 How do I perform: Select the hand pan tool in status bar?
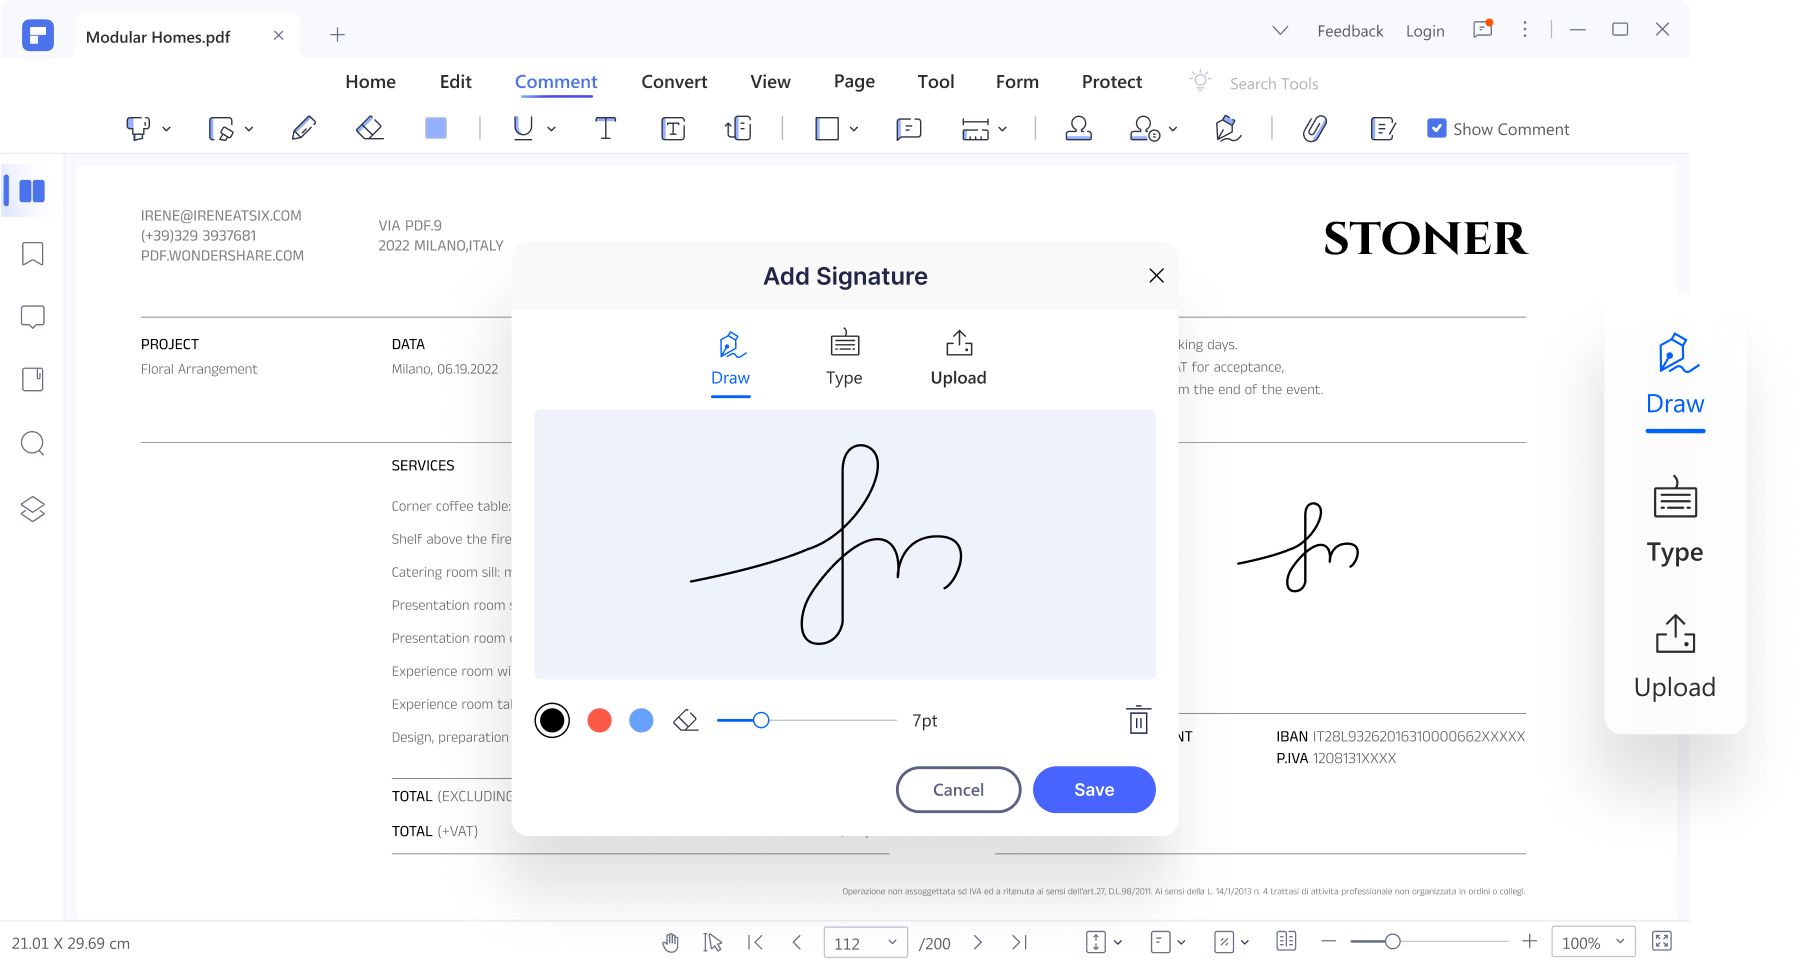(x=670, y=942)
